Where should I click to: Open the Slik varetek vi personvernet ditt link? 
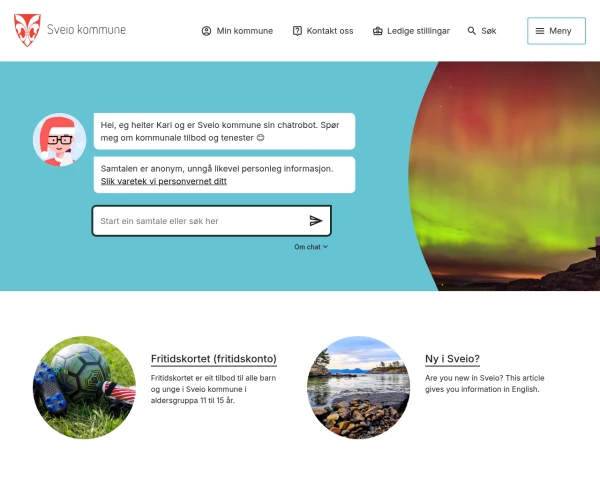click(163, 181)
